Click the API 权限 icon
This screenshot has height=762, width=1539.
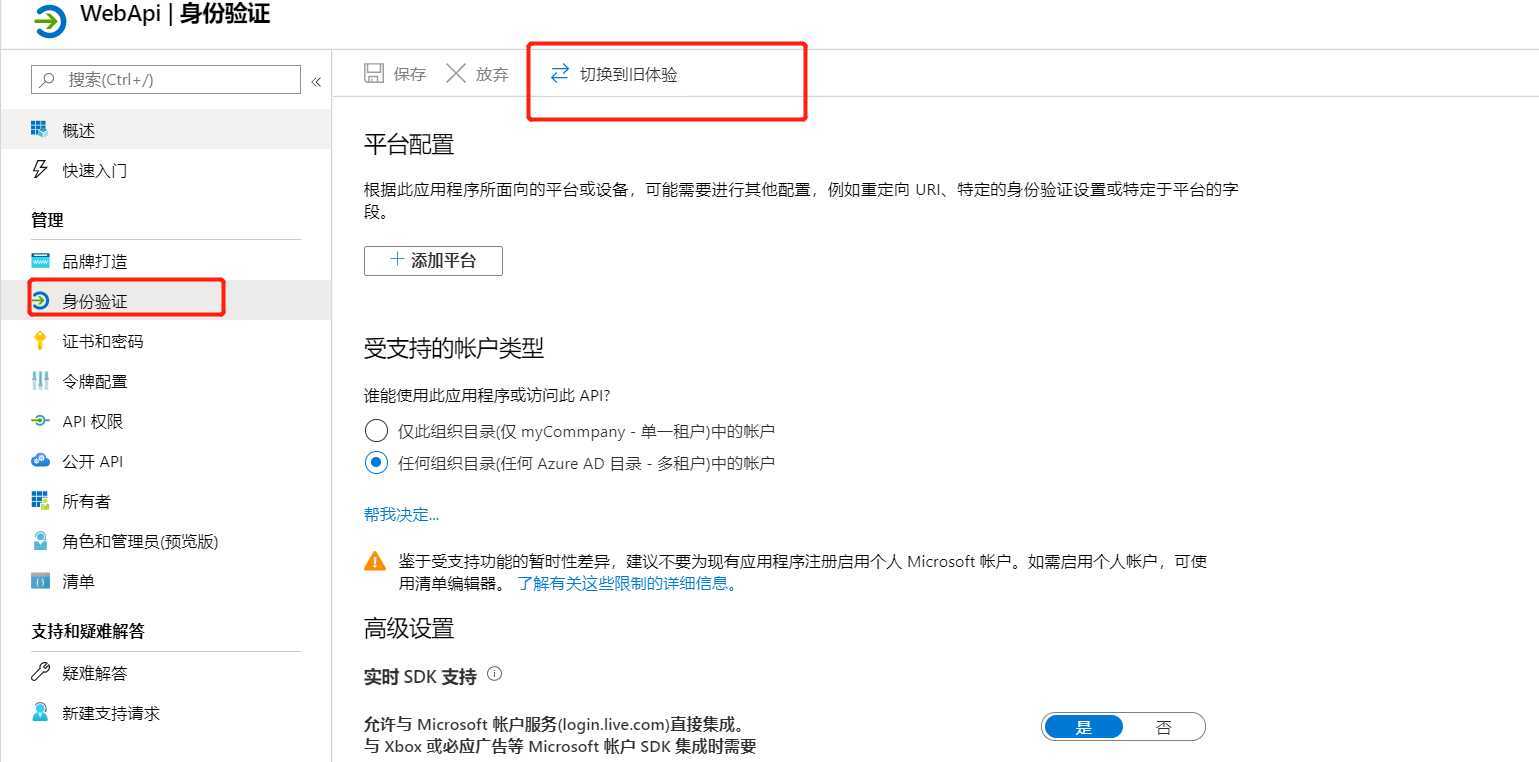pyautogui.click(x=40, y=421)
